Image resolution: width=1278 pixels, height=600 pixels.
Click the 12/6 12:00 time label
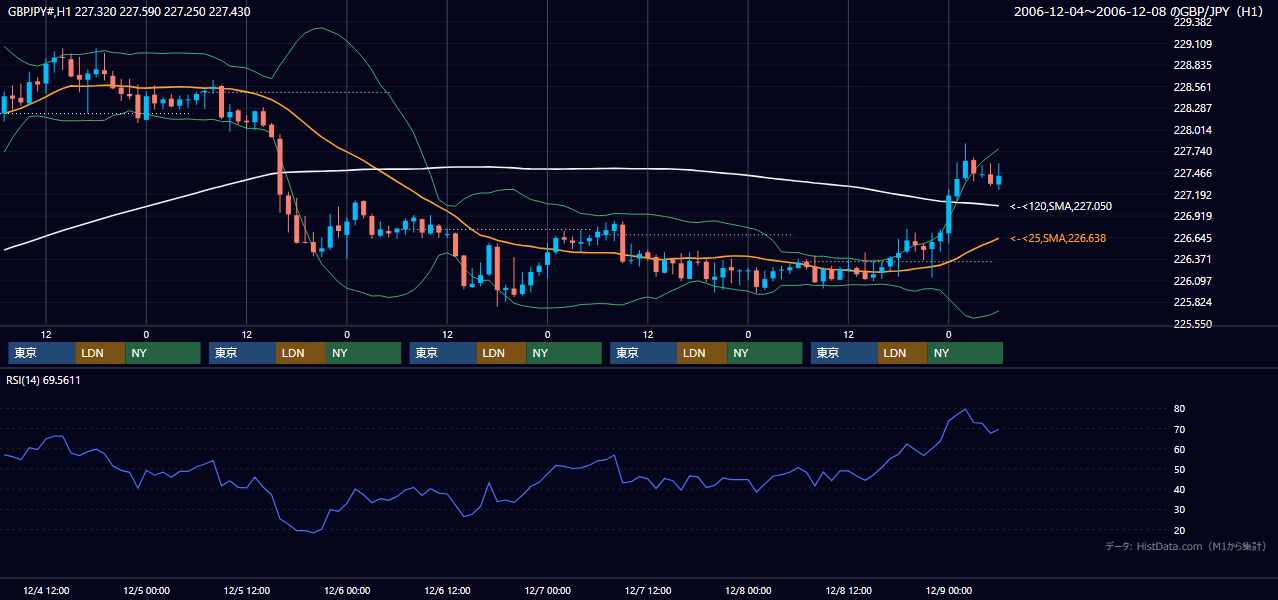click(447, 591)
